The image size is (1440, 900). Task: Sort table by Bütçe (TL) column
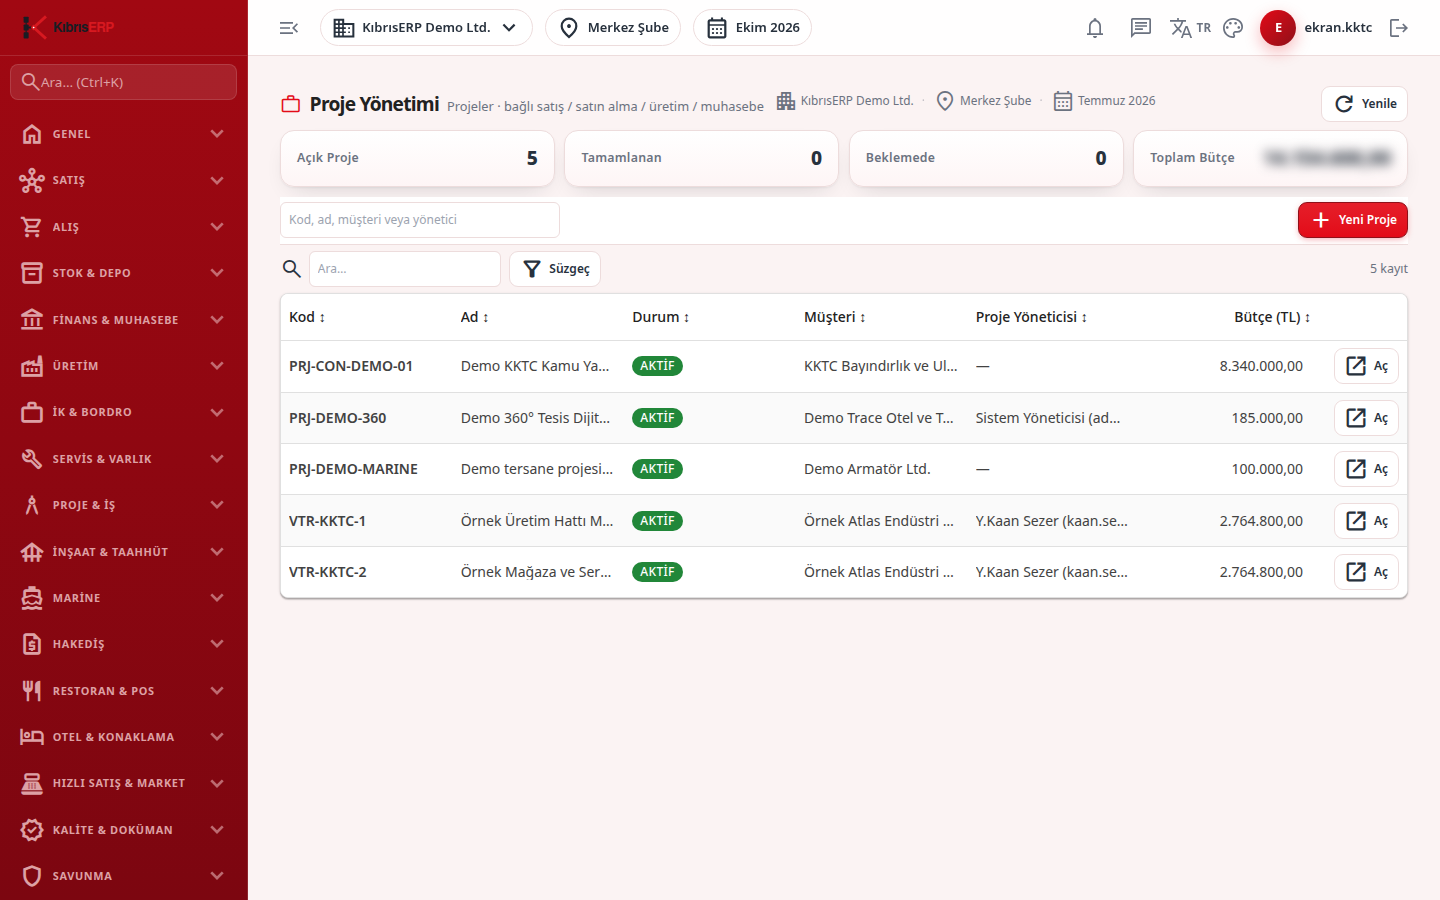tap(1272, 317)
